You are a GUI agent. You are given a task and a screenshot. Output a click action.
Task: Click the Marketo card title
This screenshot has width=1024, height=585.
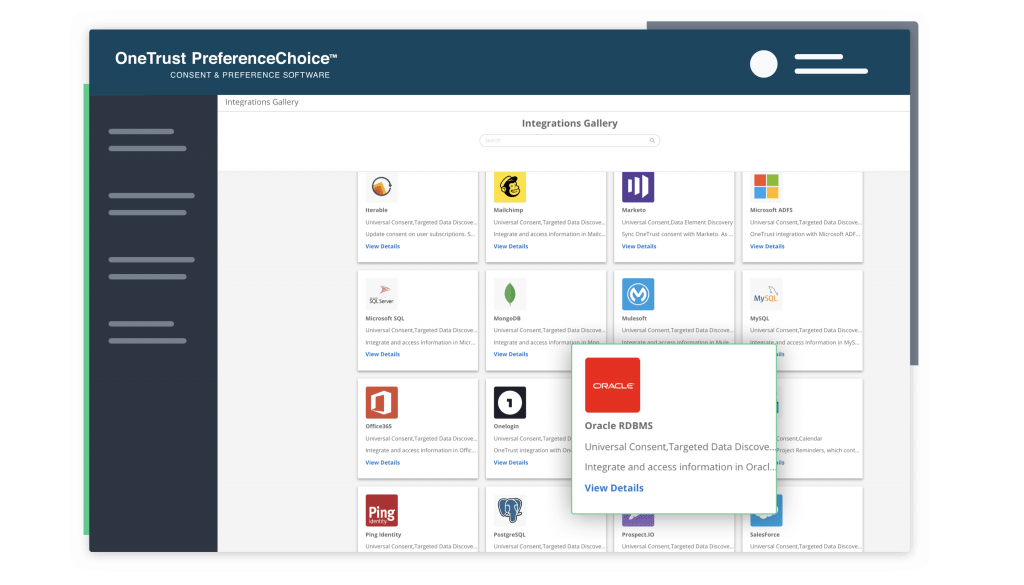pyautogui.click(x=633, y=210)
